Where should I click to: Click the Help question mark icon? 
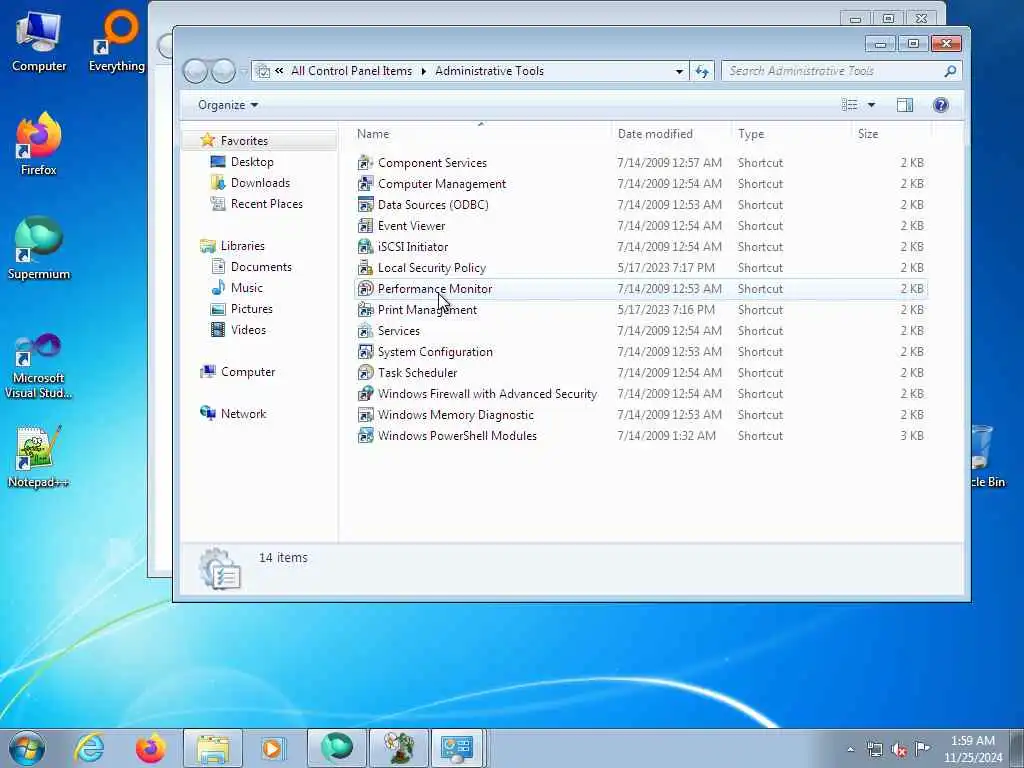coord(940,105)
